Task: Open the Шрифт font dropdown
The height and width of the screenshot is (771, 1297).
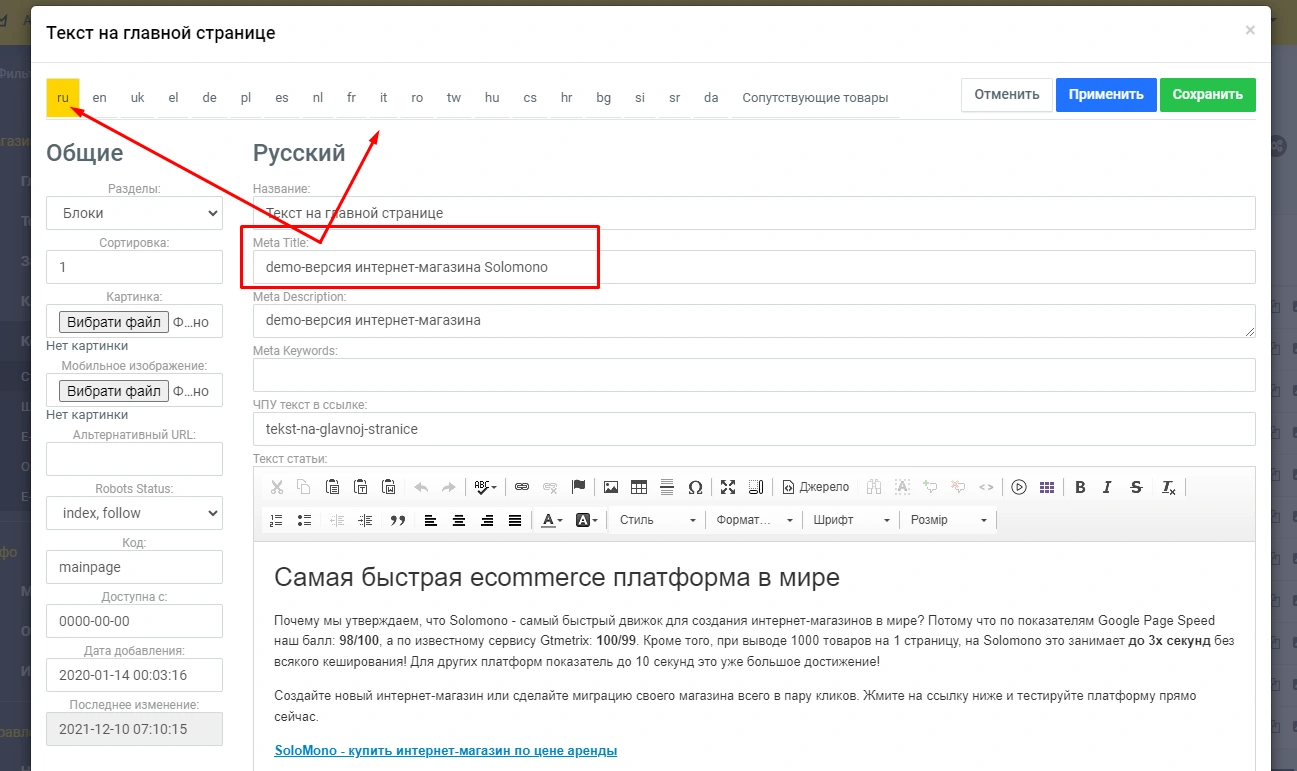Action: click(851, 520)
